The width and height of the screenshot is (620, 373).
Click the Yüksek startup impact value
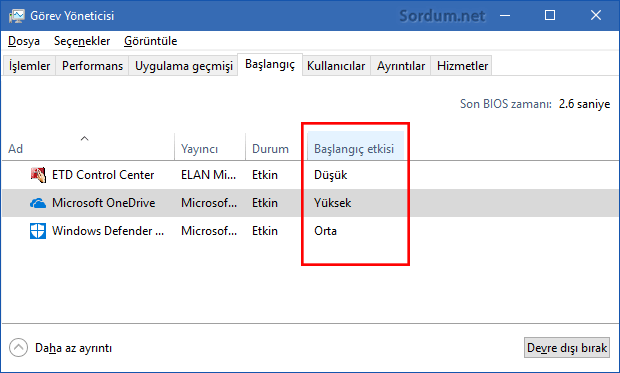pyautogui.click(x=333, y=203)
